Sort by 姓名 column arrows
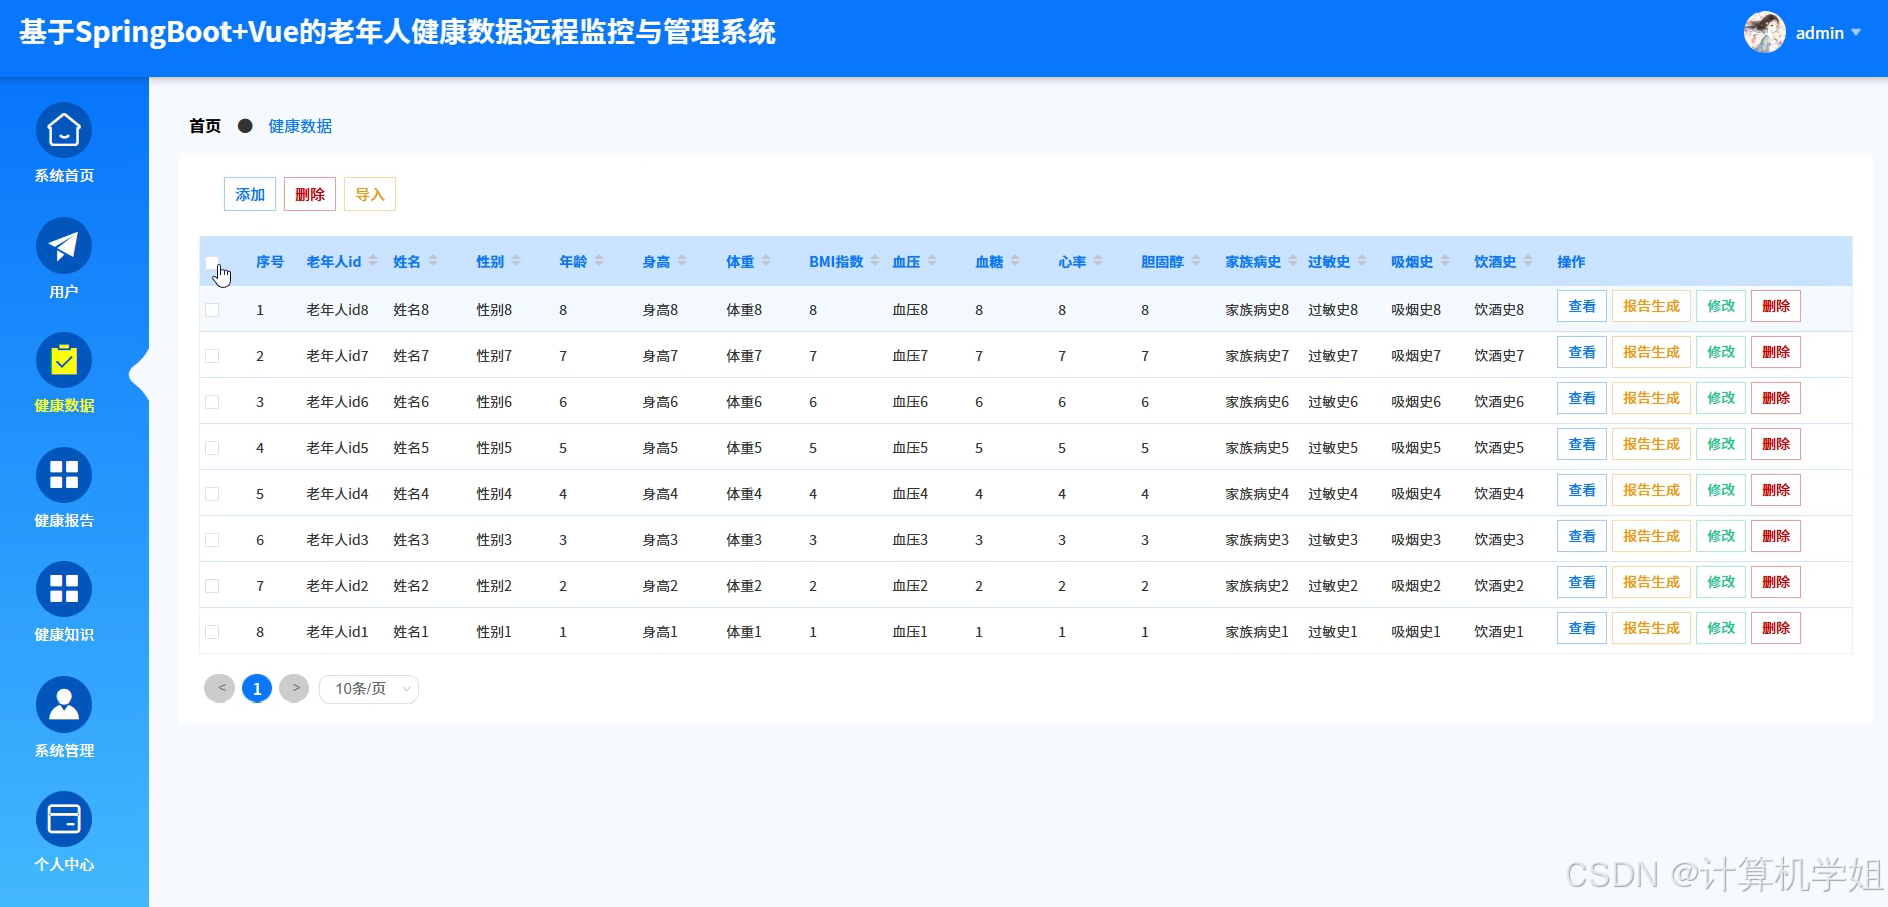 click(x=433, y=261)
